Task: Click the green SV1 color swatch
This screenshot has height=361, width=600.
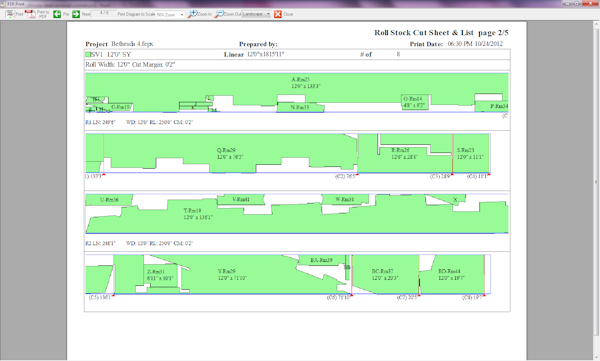Action: coord(88,54)
